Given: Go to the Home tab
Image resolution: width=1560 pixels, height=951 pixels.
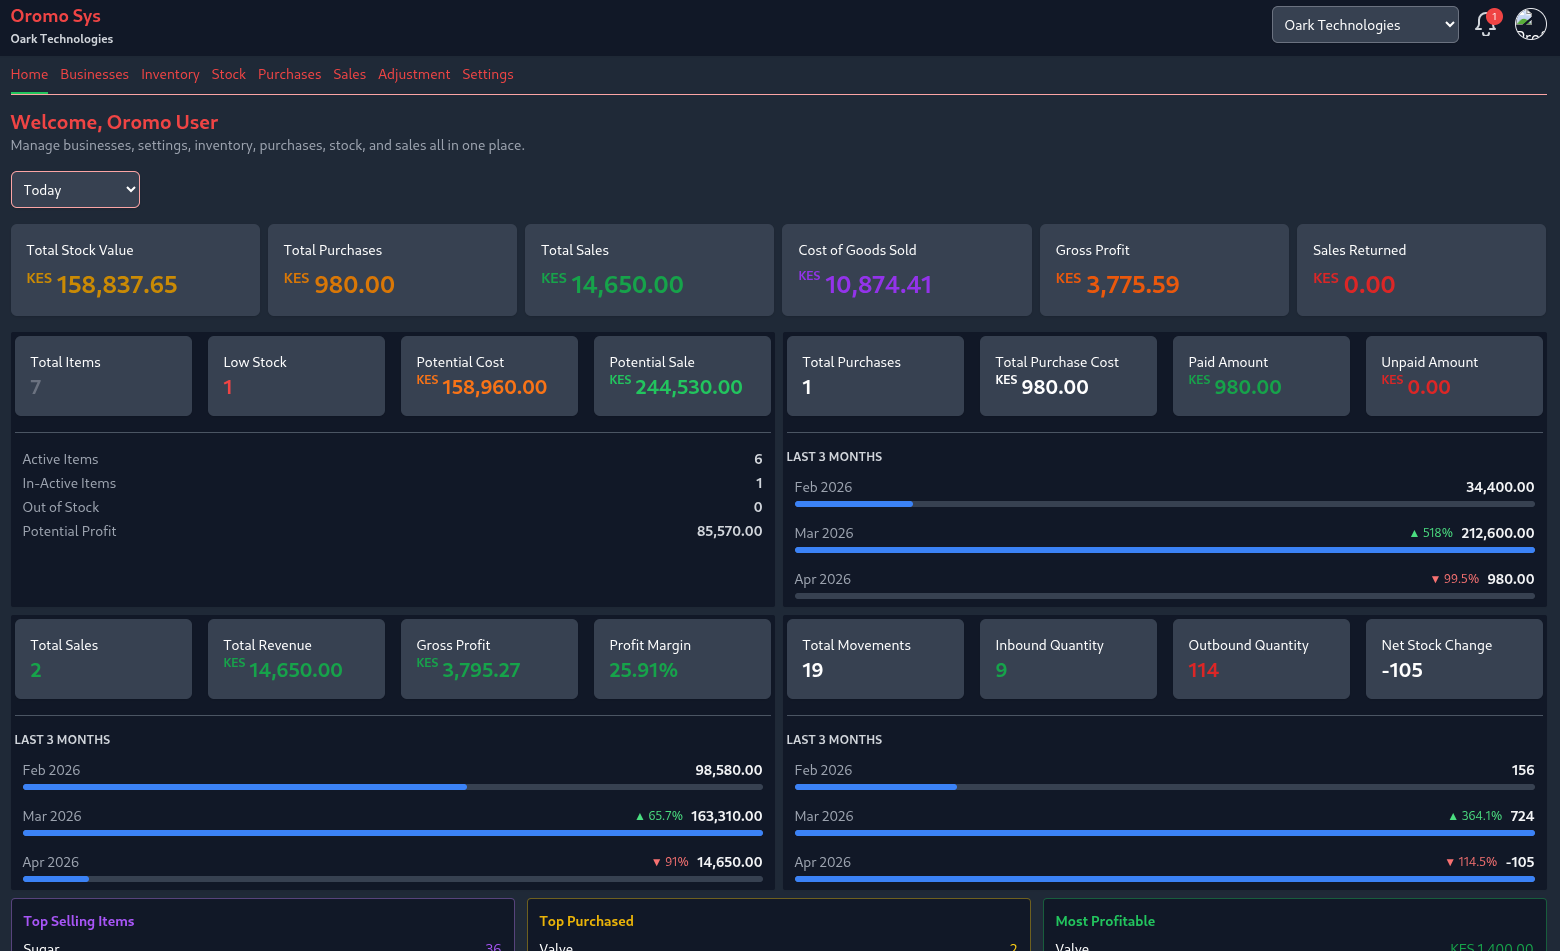Looking at the screenshot, I should pyautogui.click(x=29, y=74).
